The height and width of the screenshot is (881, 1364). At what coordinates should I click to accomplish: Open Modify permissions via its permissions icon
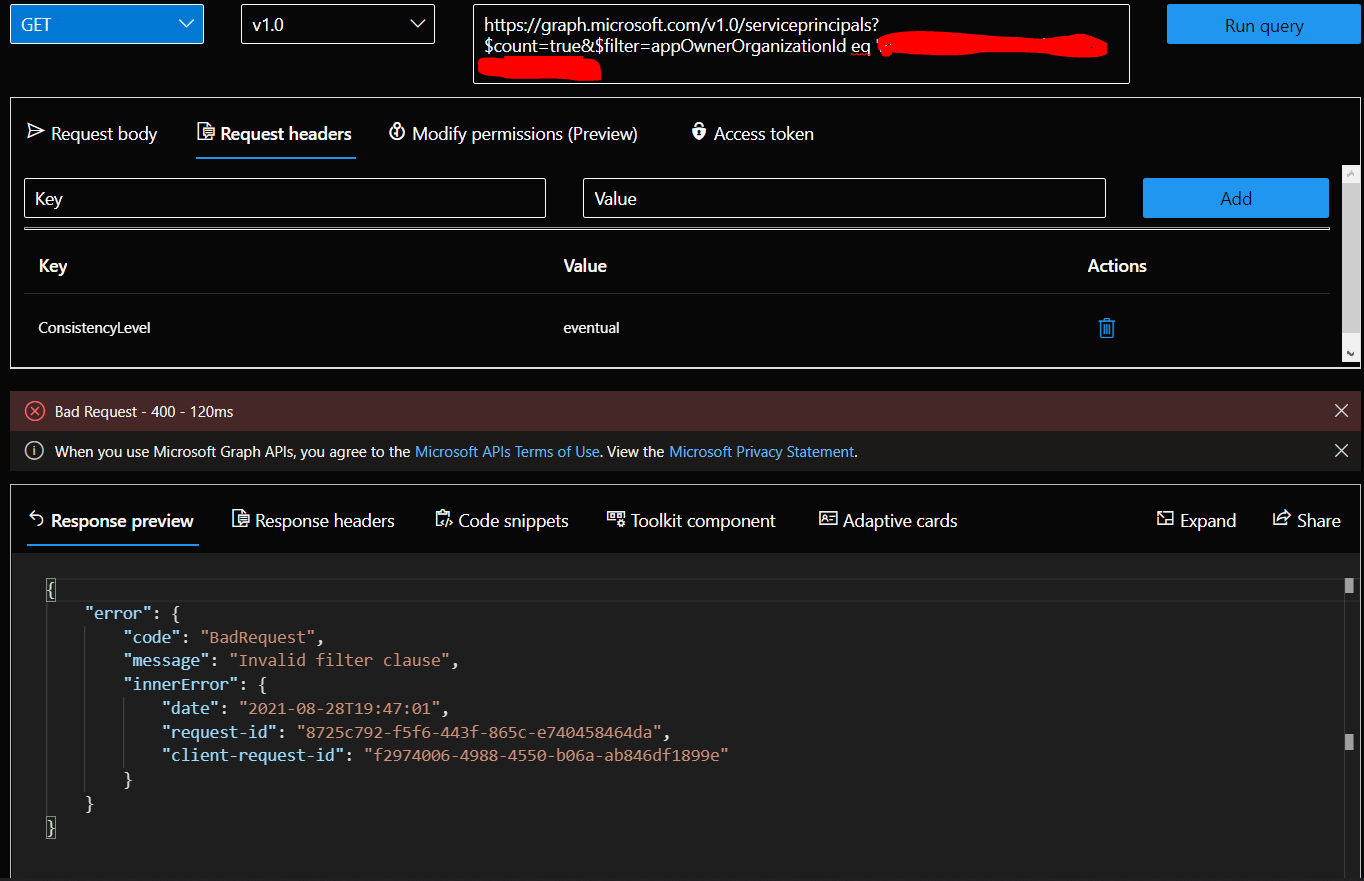(x=397, y=131)
